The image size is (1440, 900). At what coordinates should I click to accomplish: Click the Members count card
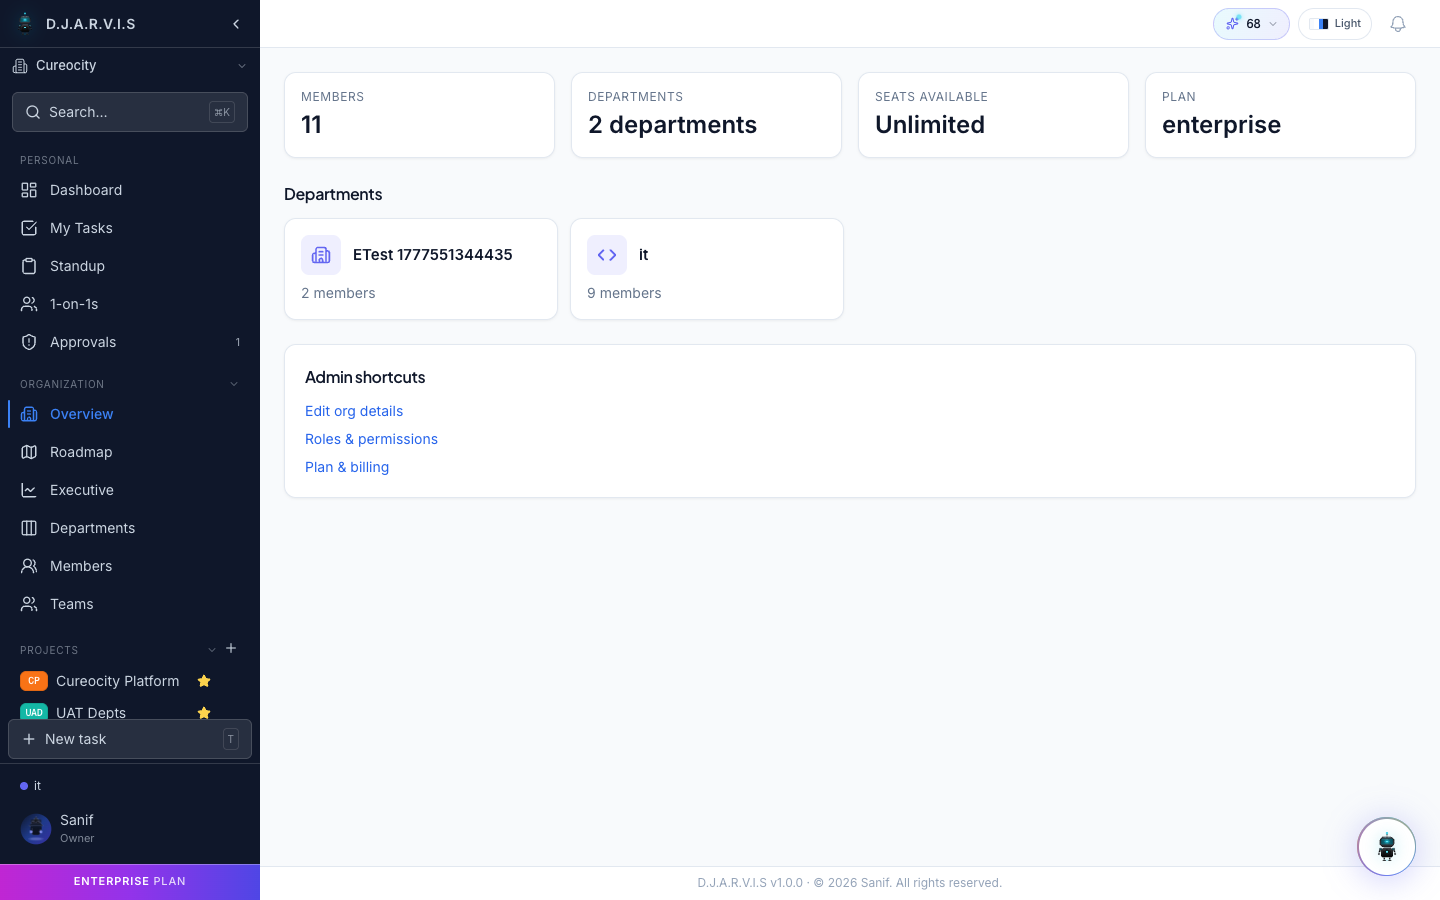click(420, 115)
